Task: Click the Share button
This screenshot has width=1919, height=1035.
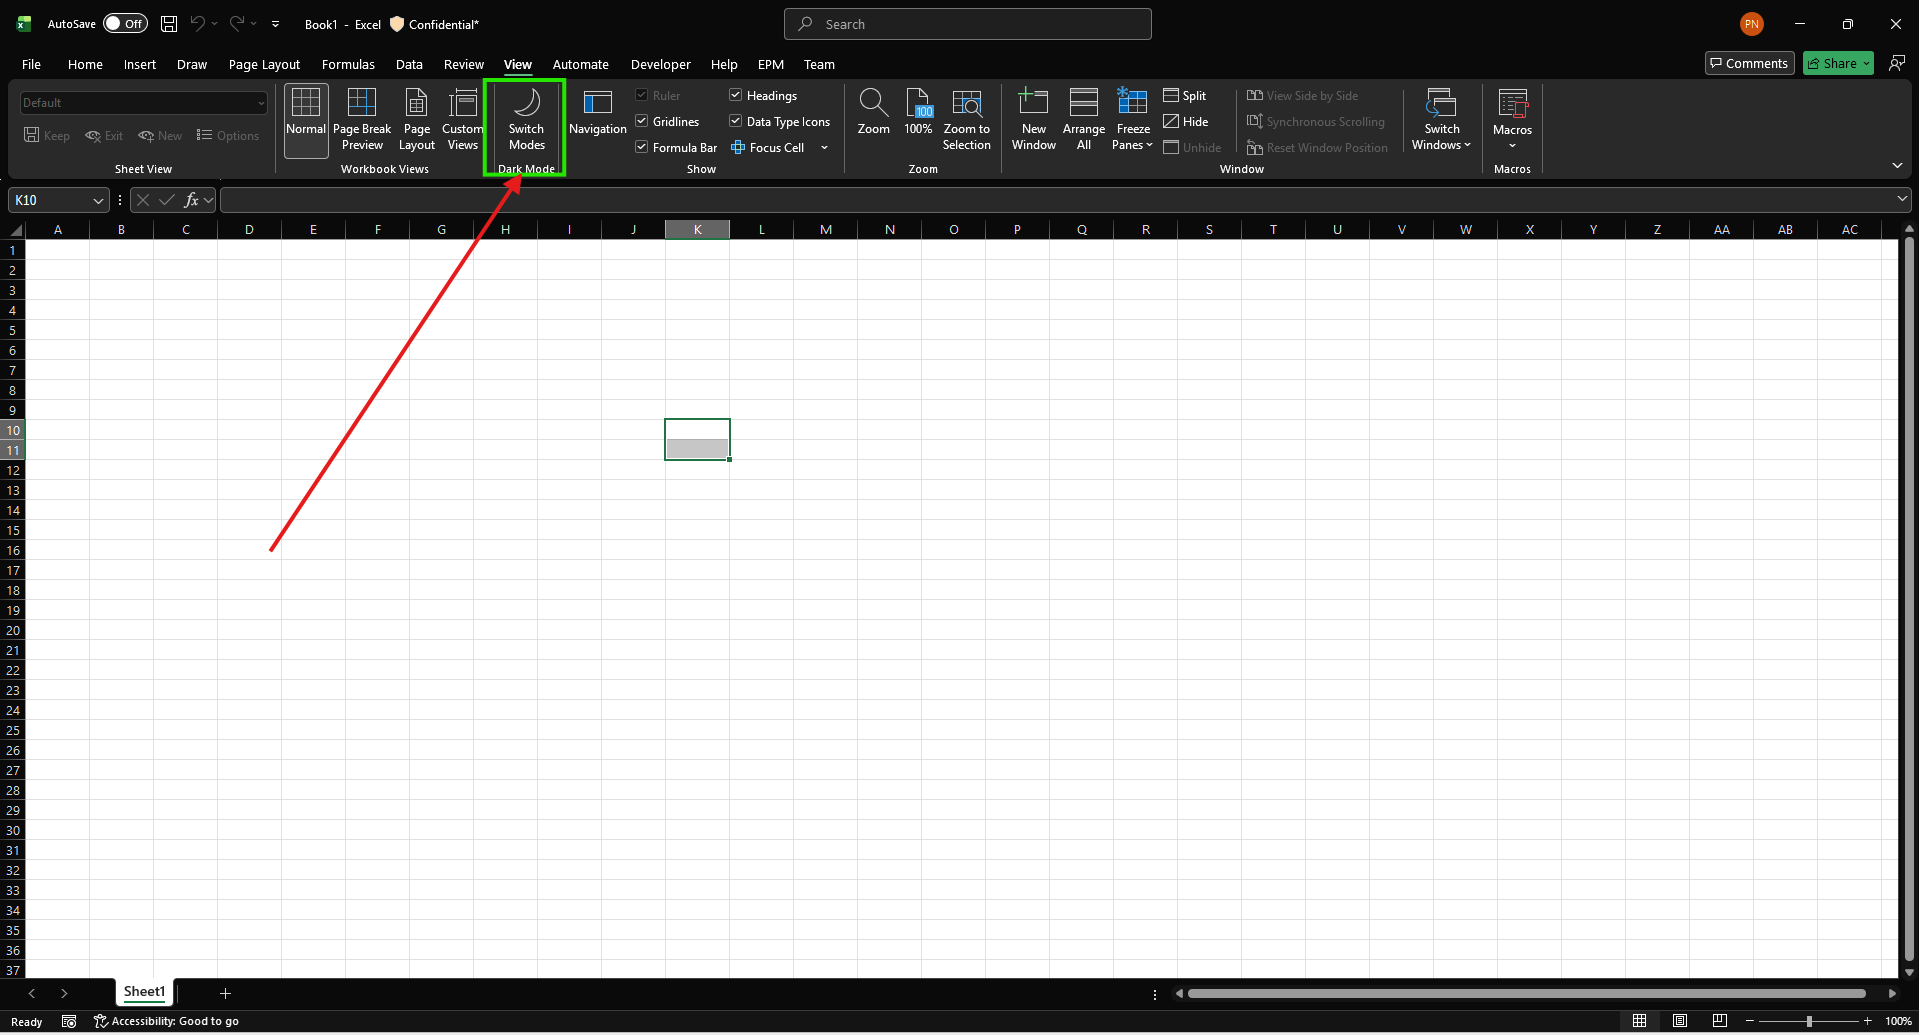Action: (1838, 63)
